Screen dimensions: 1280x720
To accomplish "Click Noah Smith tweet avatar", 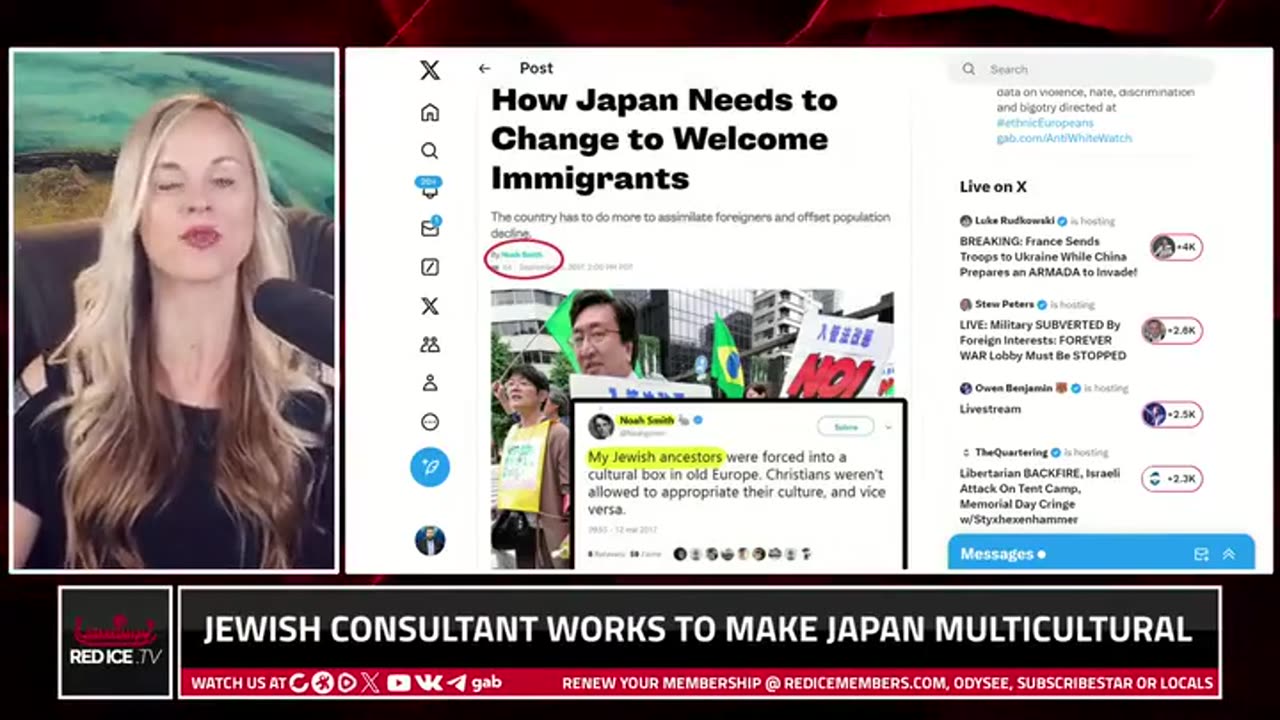I will point(601,427).
